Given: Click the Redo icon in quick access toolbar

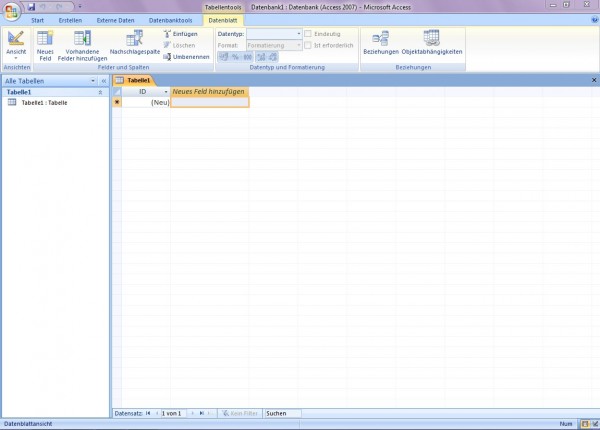Looking at the screenshot, I should point(59,7).
